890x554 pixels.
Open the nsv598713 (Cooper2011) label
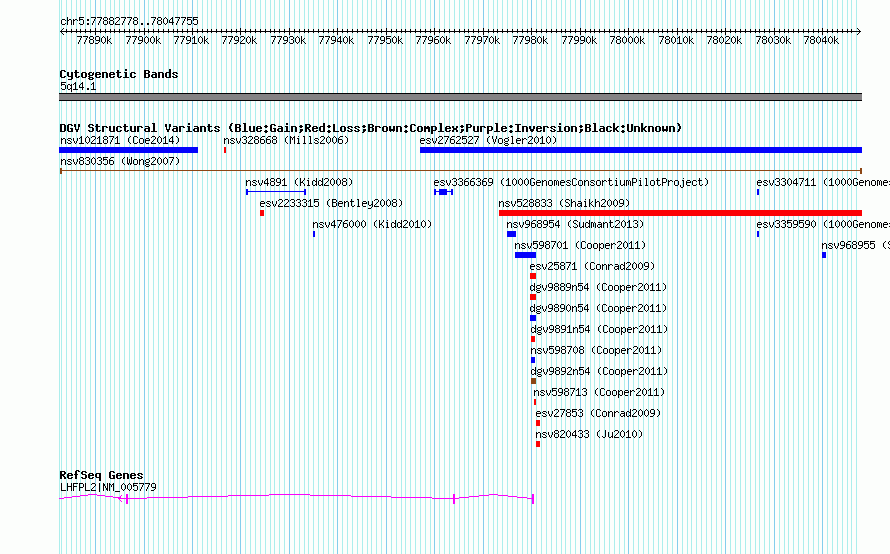pyautogui.click(x=599, y=392)
